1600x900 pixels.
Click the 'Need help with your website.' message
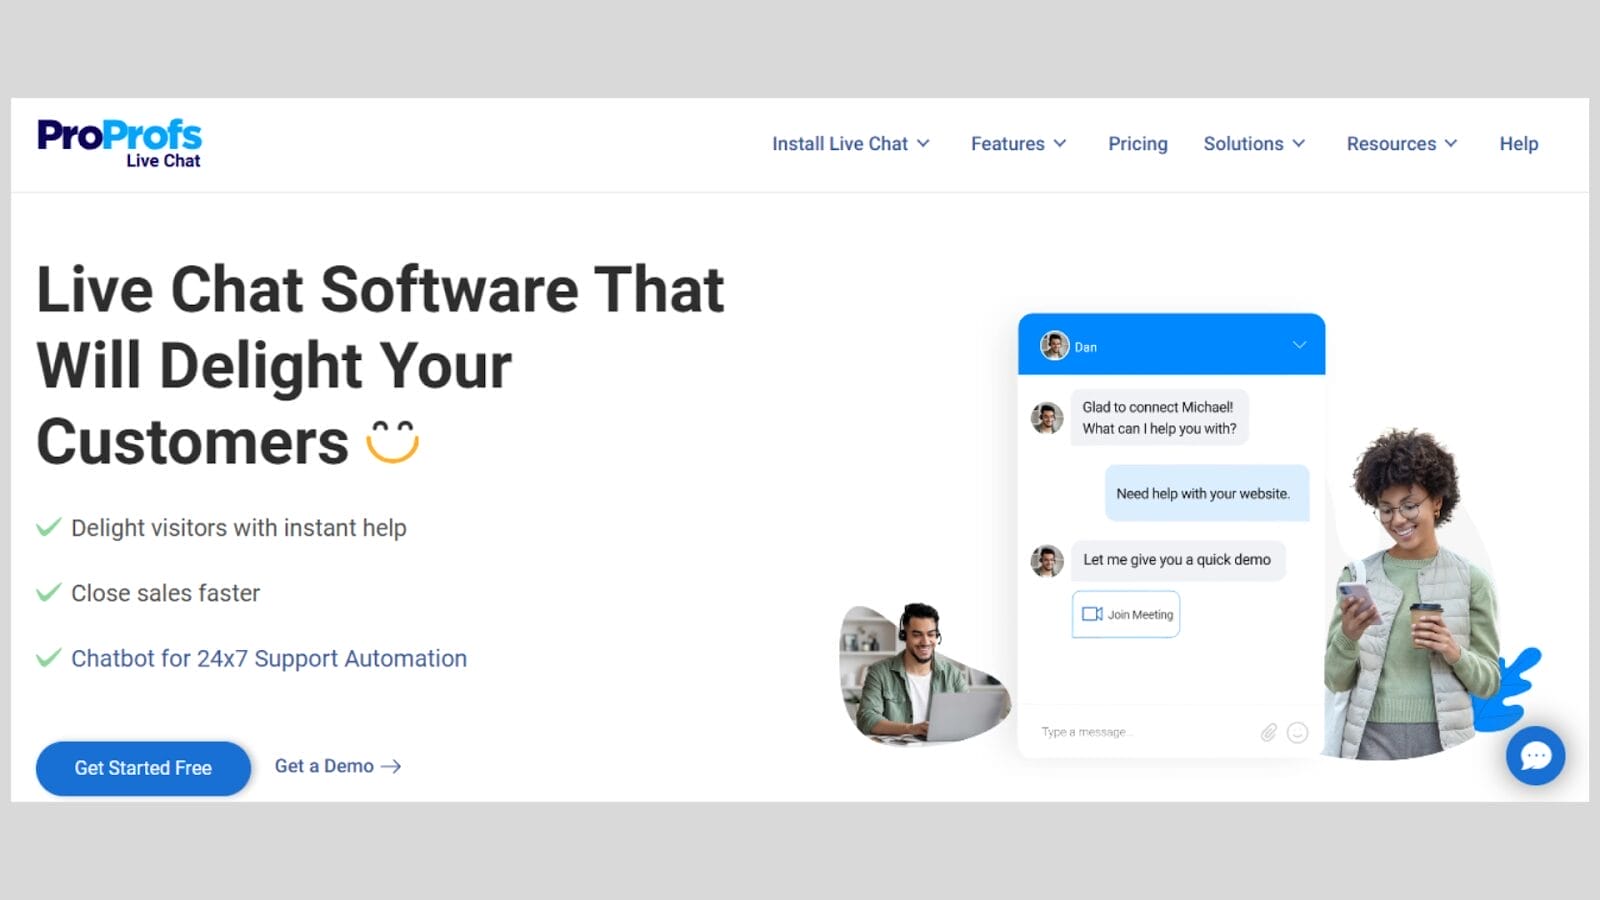tap(1207, 493)
